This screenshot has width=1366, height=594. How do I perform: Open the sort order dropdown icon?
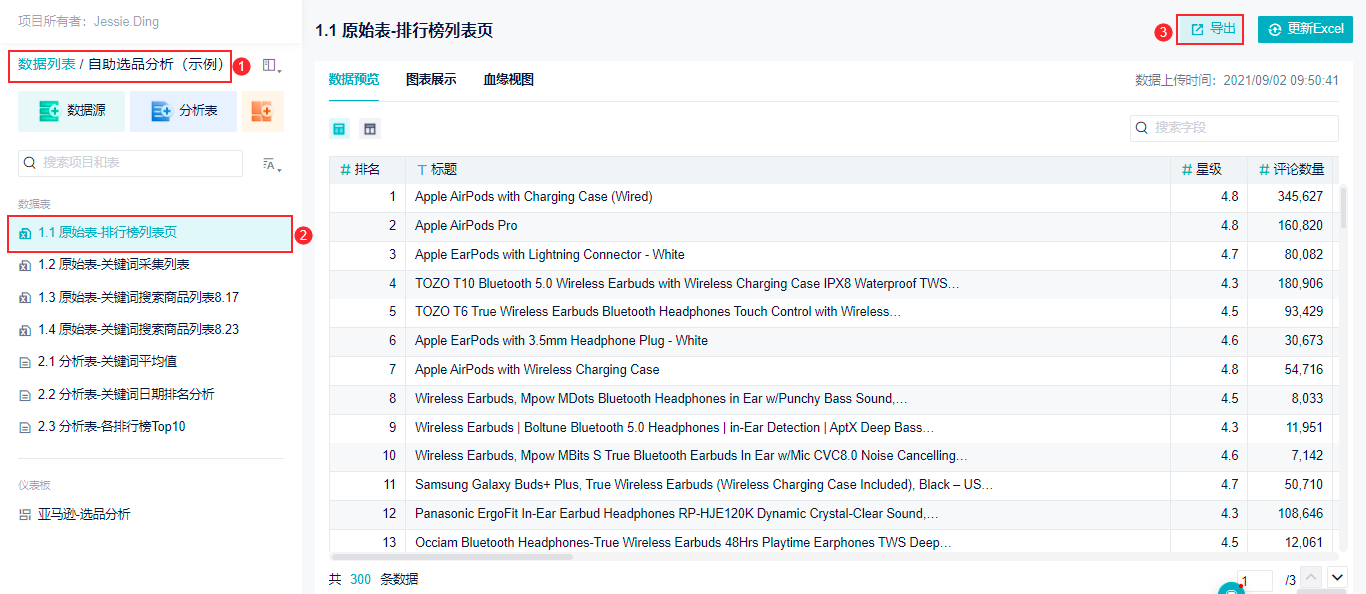(271, 165)
